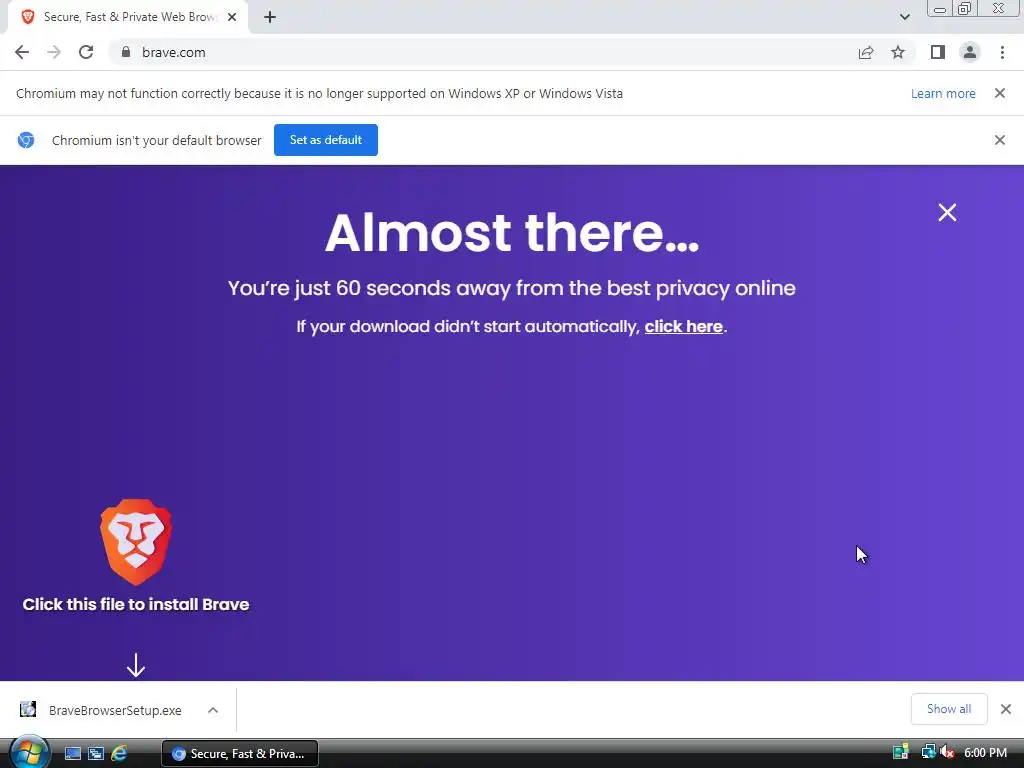This screenshot has width=1024, height=768.
Task: Switch between windows via quick launch icon
Action: pyautogui.click(x=96, y=754)
